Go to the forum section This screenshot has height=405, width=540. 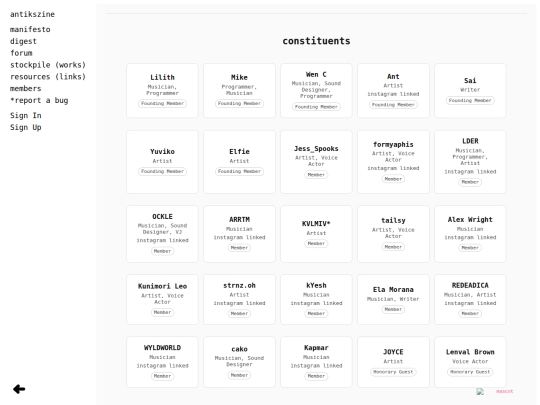21,53
